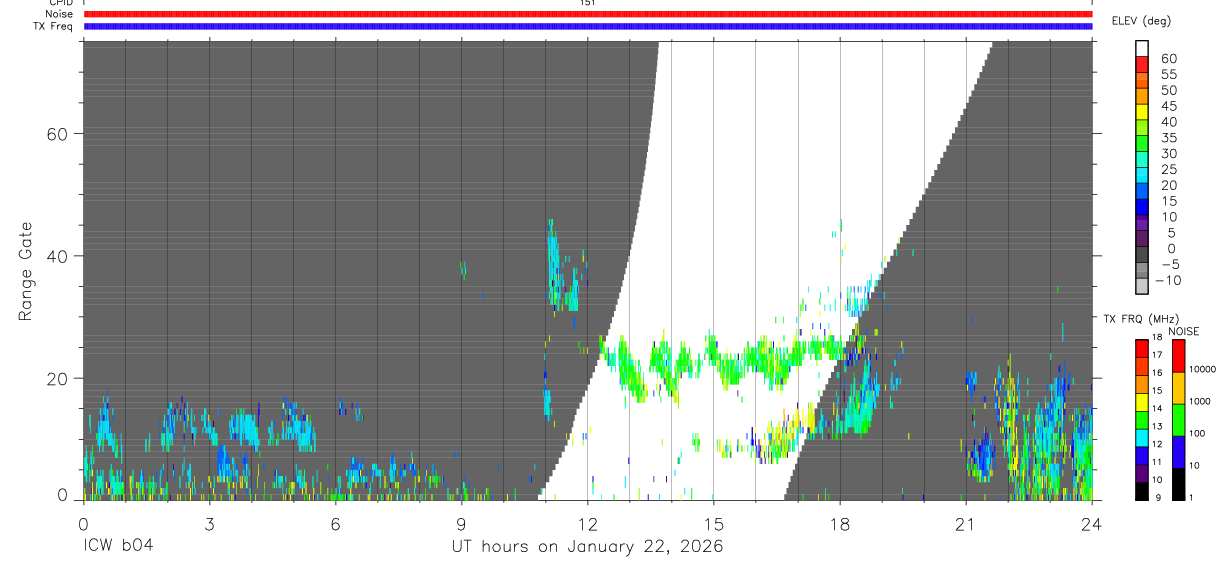Pick the black bottom swatch in TX FRQ colorbar
Viewport: 1228px width, 567px height.
click(1142, 490)
